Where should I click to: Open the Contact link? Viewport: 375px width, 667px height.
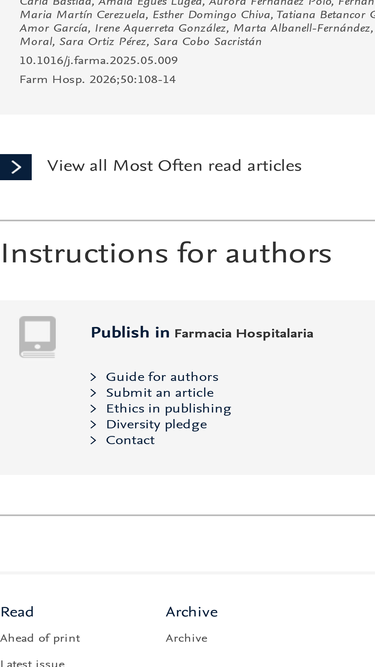pyautogui.click(x=130, y=440)
